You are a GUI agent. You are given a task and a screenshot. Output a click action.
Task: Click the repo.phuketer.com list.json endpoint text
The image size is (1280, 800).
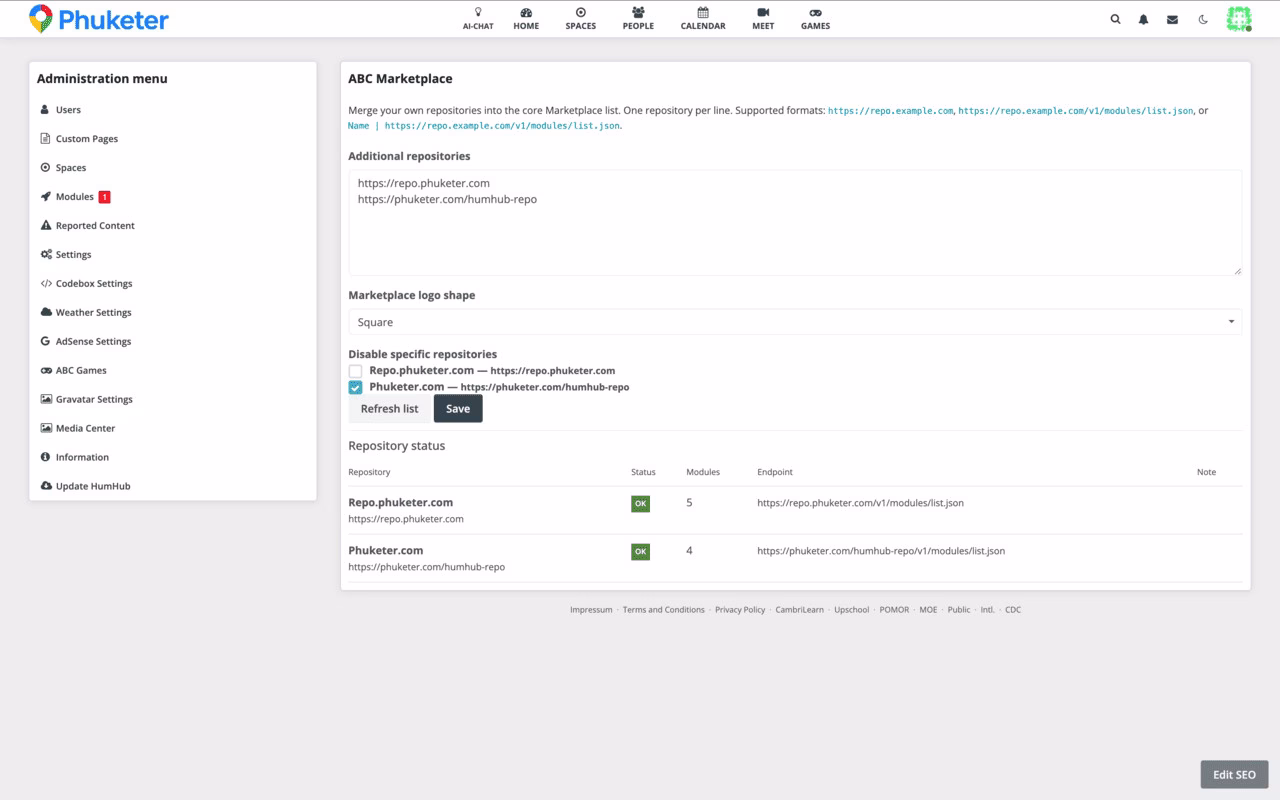click(x=861, y=503)
